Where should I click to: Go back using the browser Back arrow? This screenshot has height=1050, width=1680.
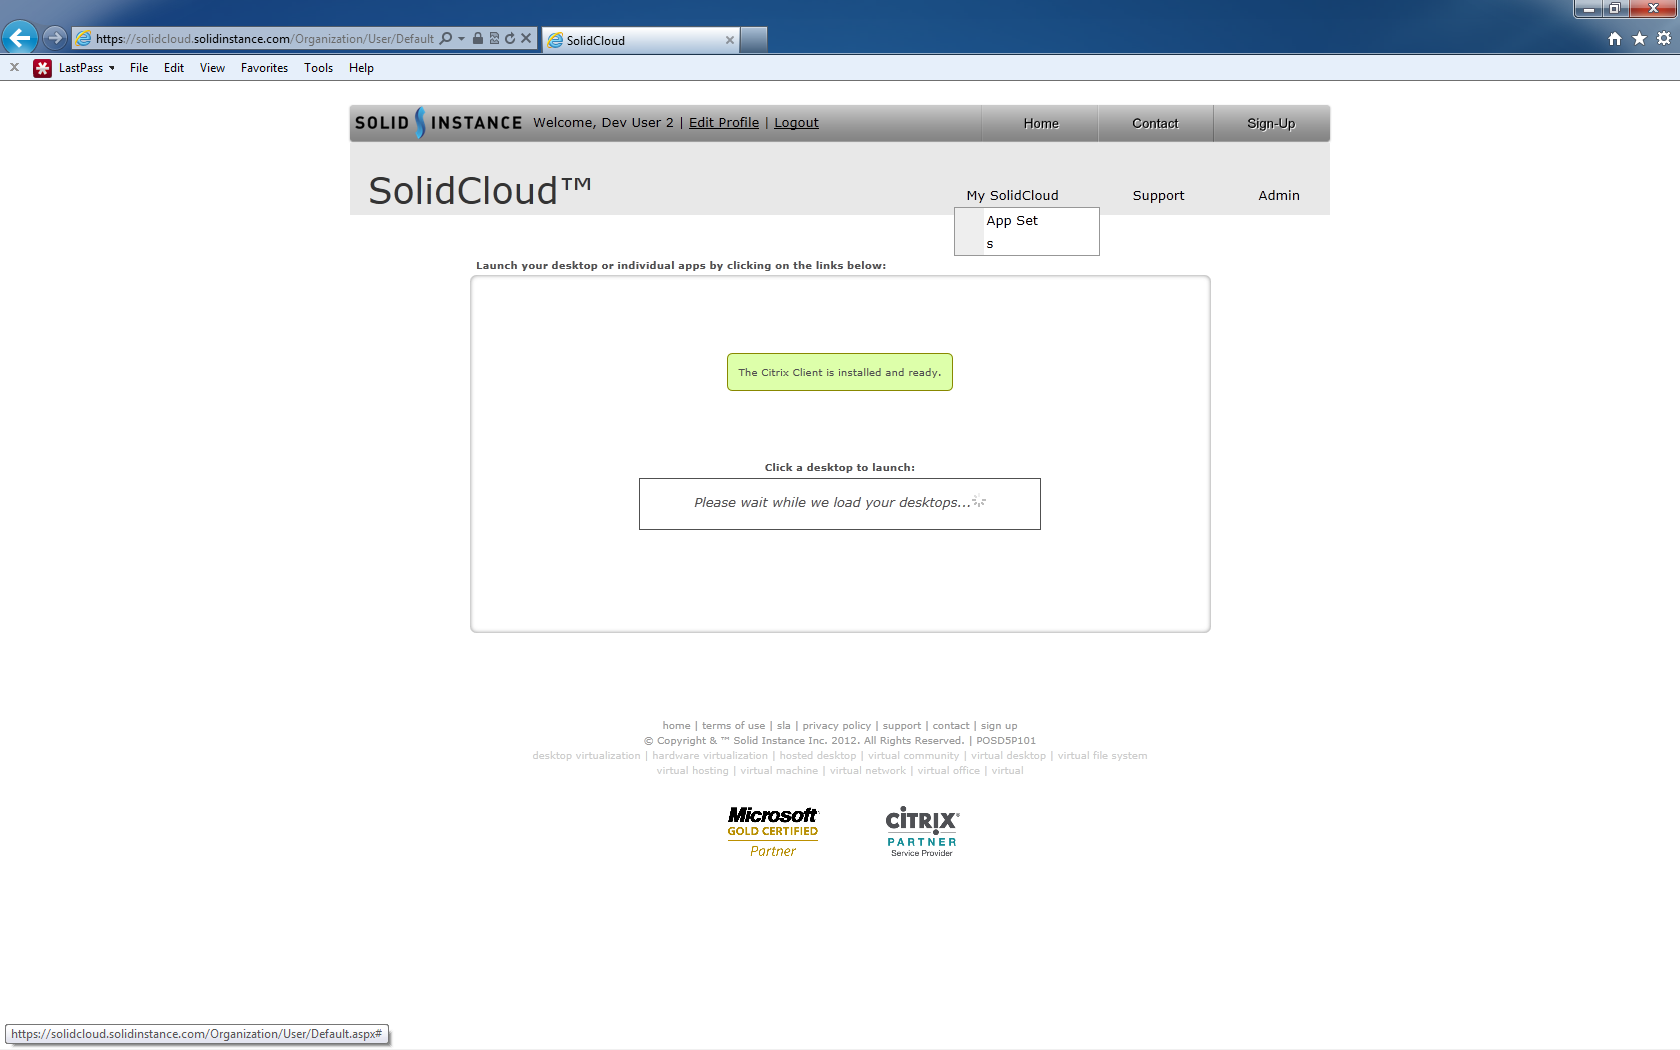coord(20,38)
